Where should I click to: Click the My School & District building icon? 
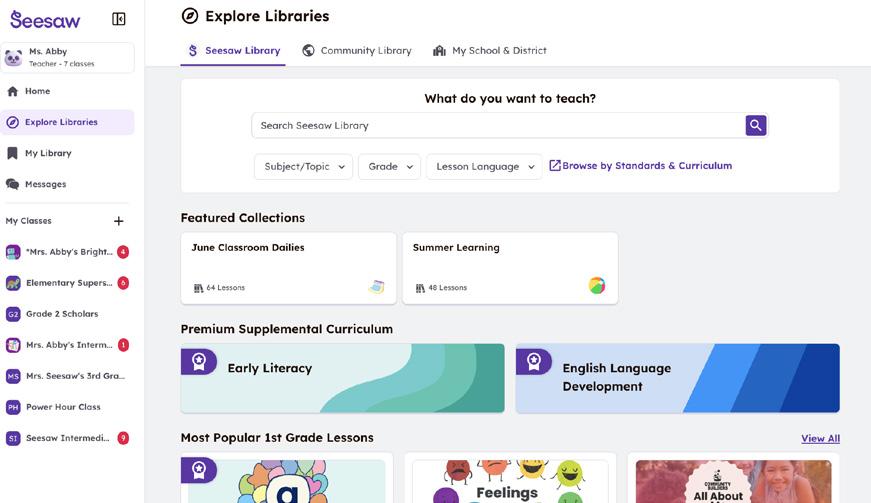click(439, 51)
